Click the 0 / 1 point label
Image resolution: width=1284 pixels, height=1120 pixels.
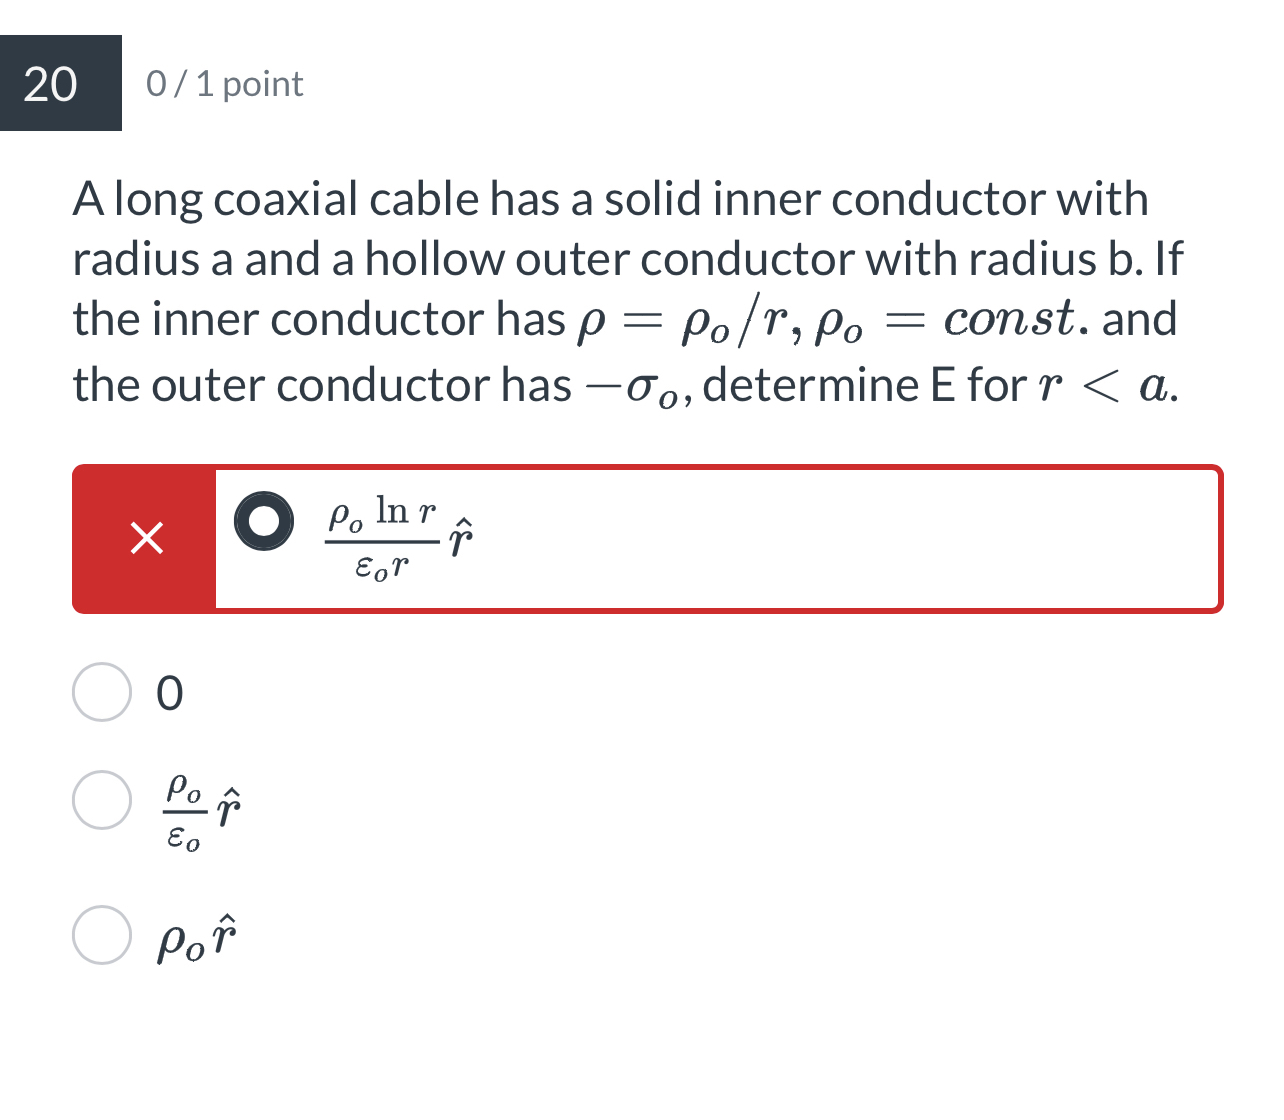coord(225,84)
